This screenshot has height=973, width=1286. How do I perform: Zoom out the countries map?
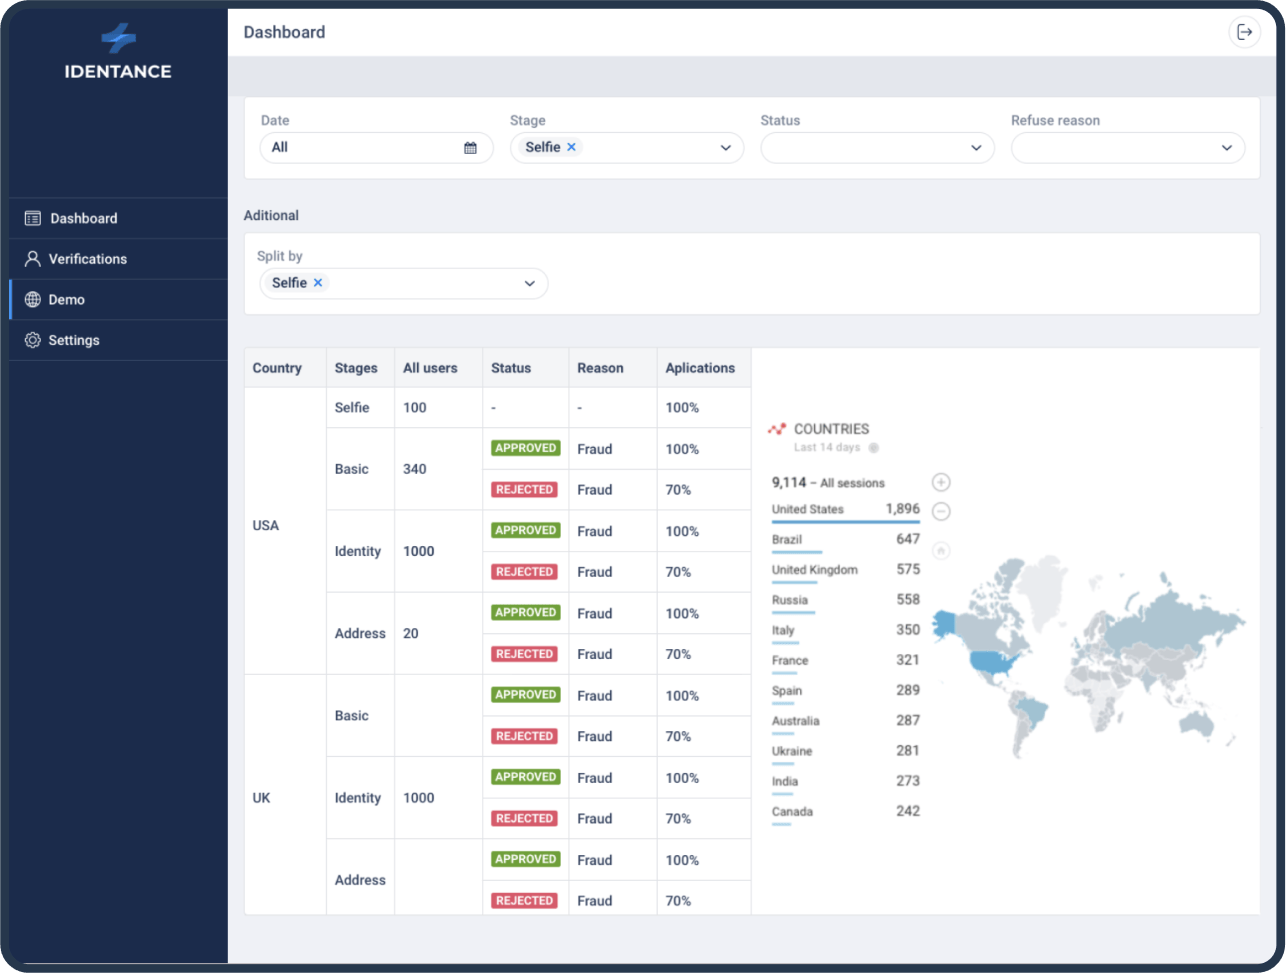tap(941, 511)
